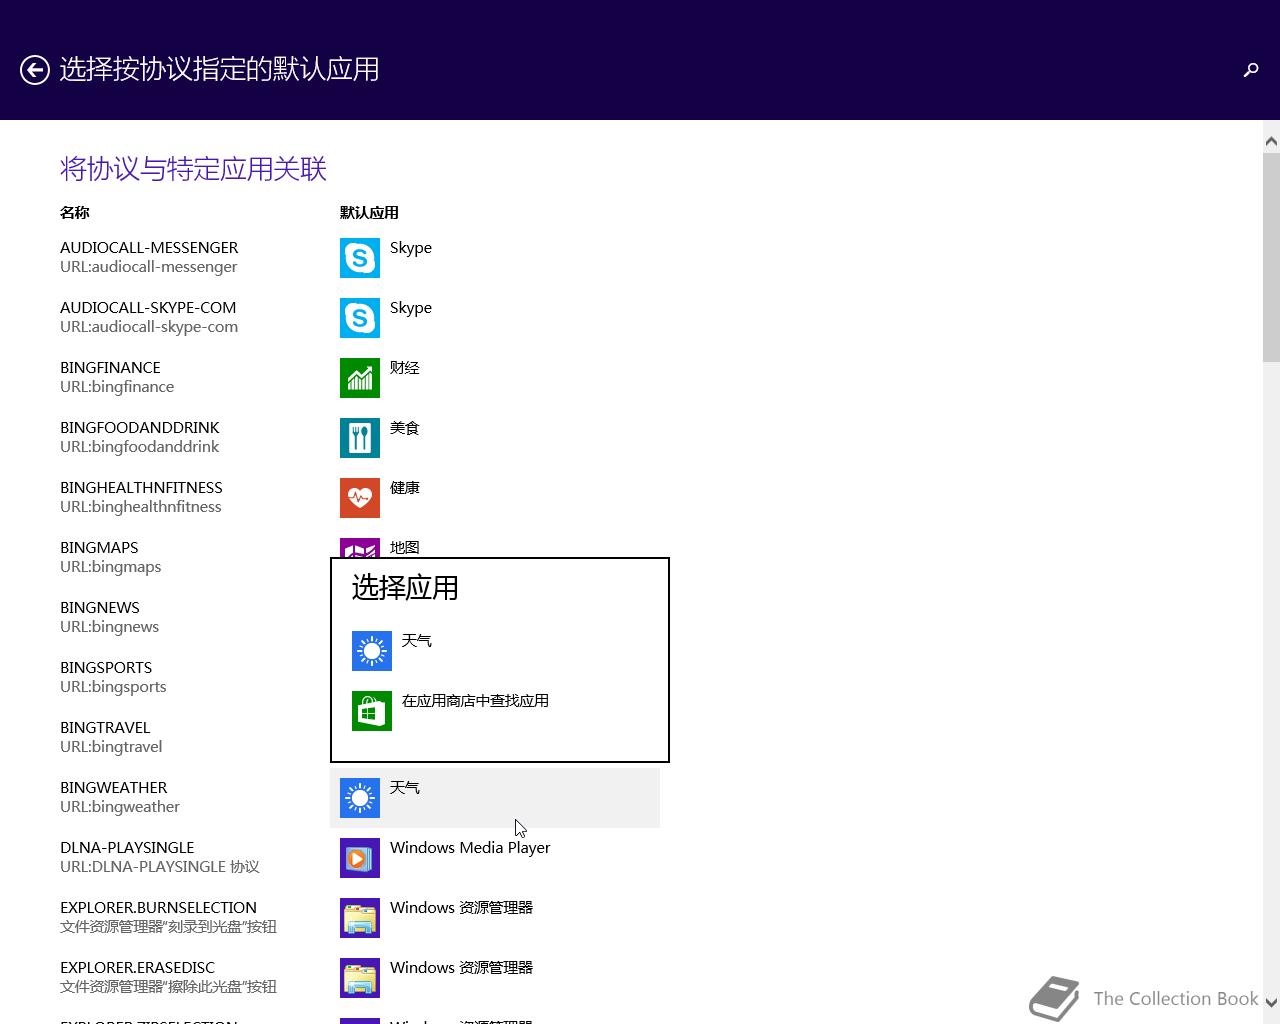Screen dimensions: 1280x1024
Task: Click the Explorer icon for EXPLORER.BURNSELECTION
Action: (360, 918)
